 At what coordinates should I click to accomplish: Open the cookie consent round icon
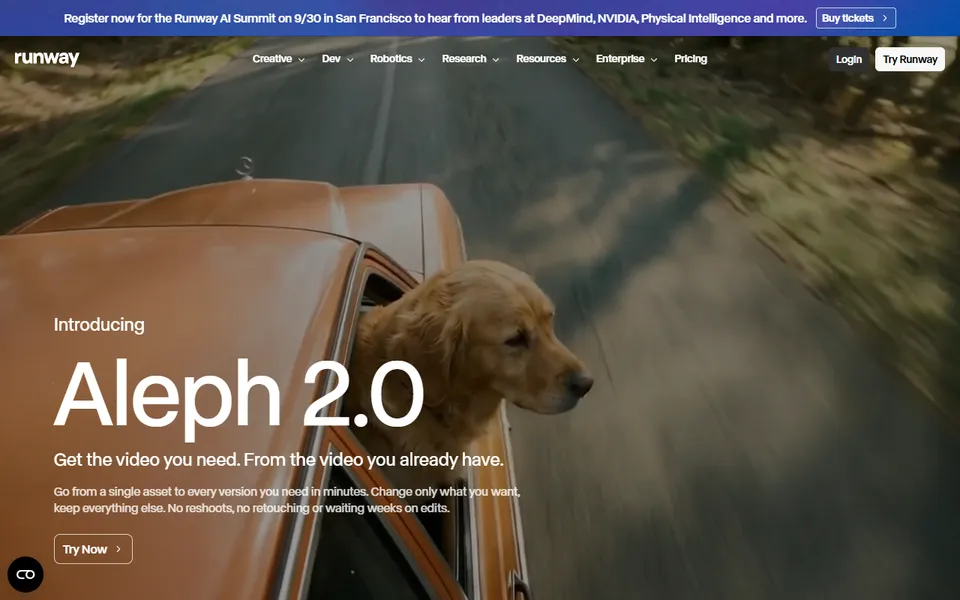point(25,574)
